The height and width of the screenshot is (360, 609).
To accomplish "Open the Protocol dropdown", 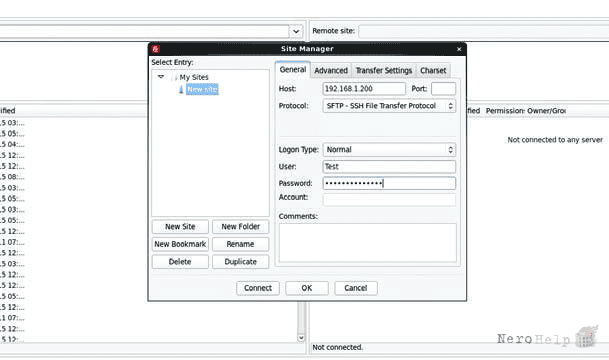I will pos(389,106).
